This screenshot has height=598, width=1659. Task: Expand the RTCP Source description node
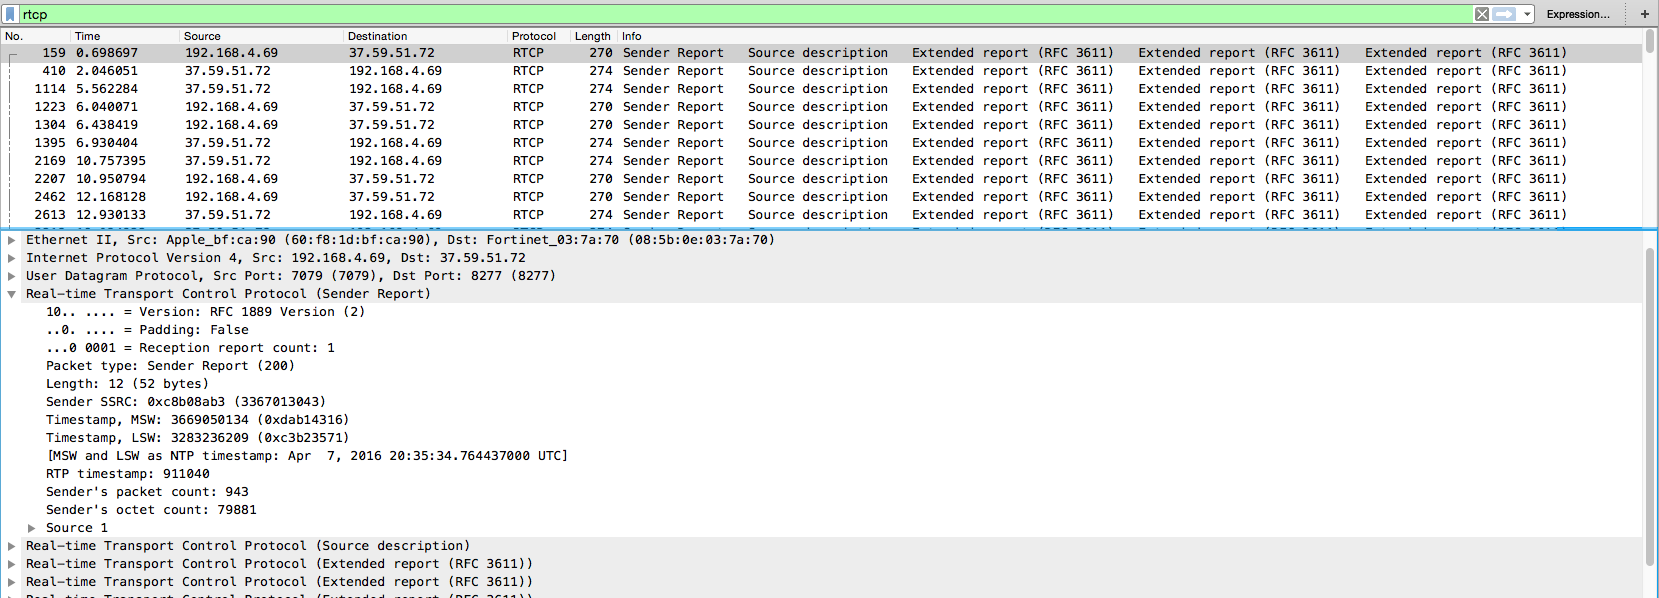(11, 546)
